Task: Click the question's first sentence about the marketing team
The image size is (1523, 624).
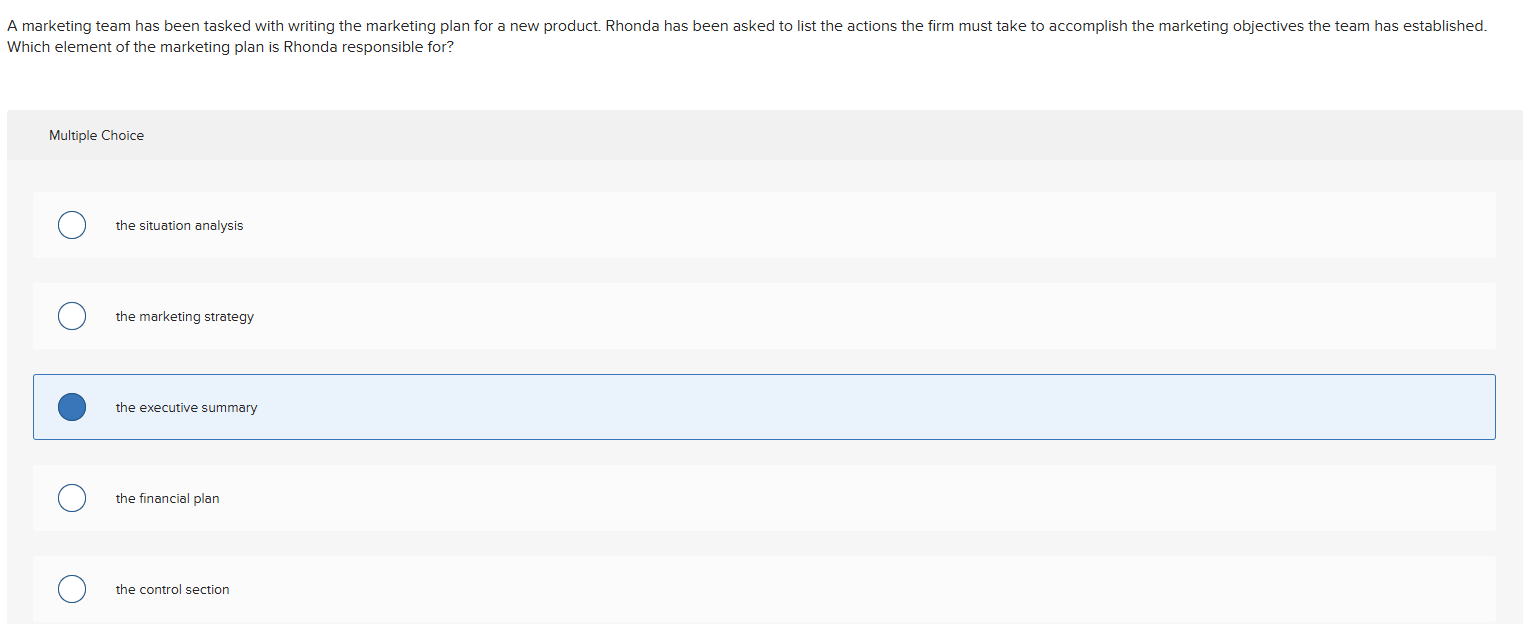Action: (300, 26)
